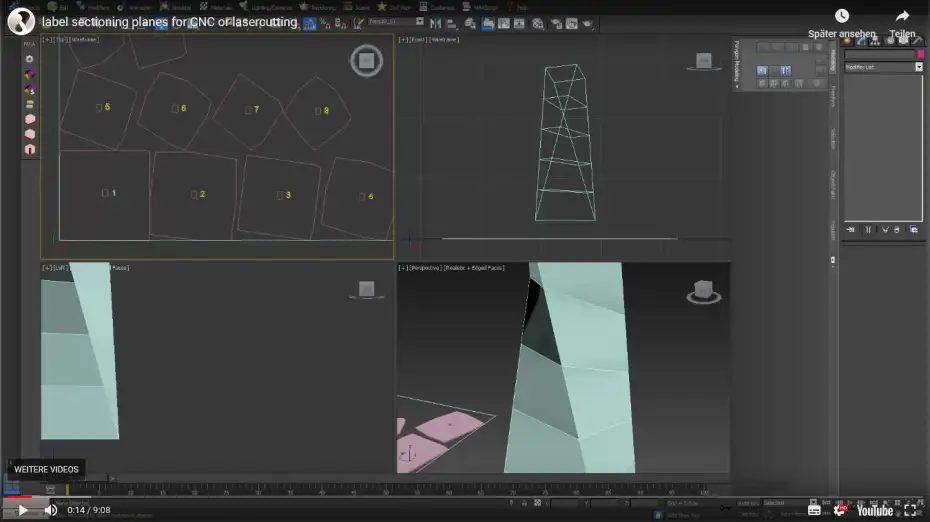This screenshot has height=522, width=930.
Task: Click the Mirror tool in main toolbar
Action: 435,23
